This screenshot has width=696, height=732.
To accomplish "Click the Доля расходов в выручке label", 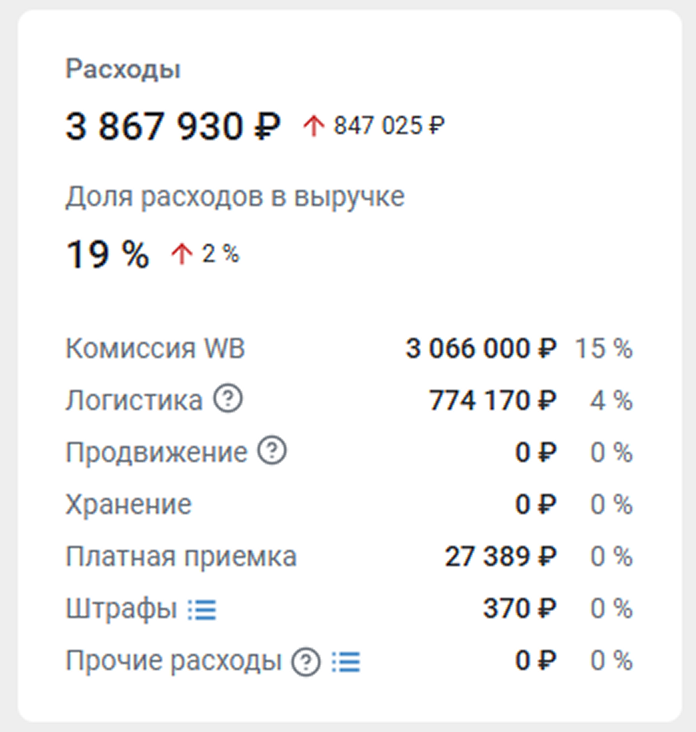I will coord(235,197).
